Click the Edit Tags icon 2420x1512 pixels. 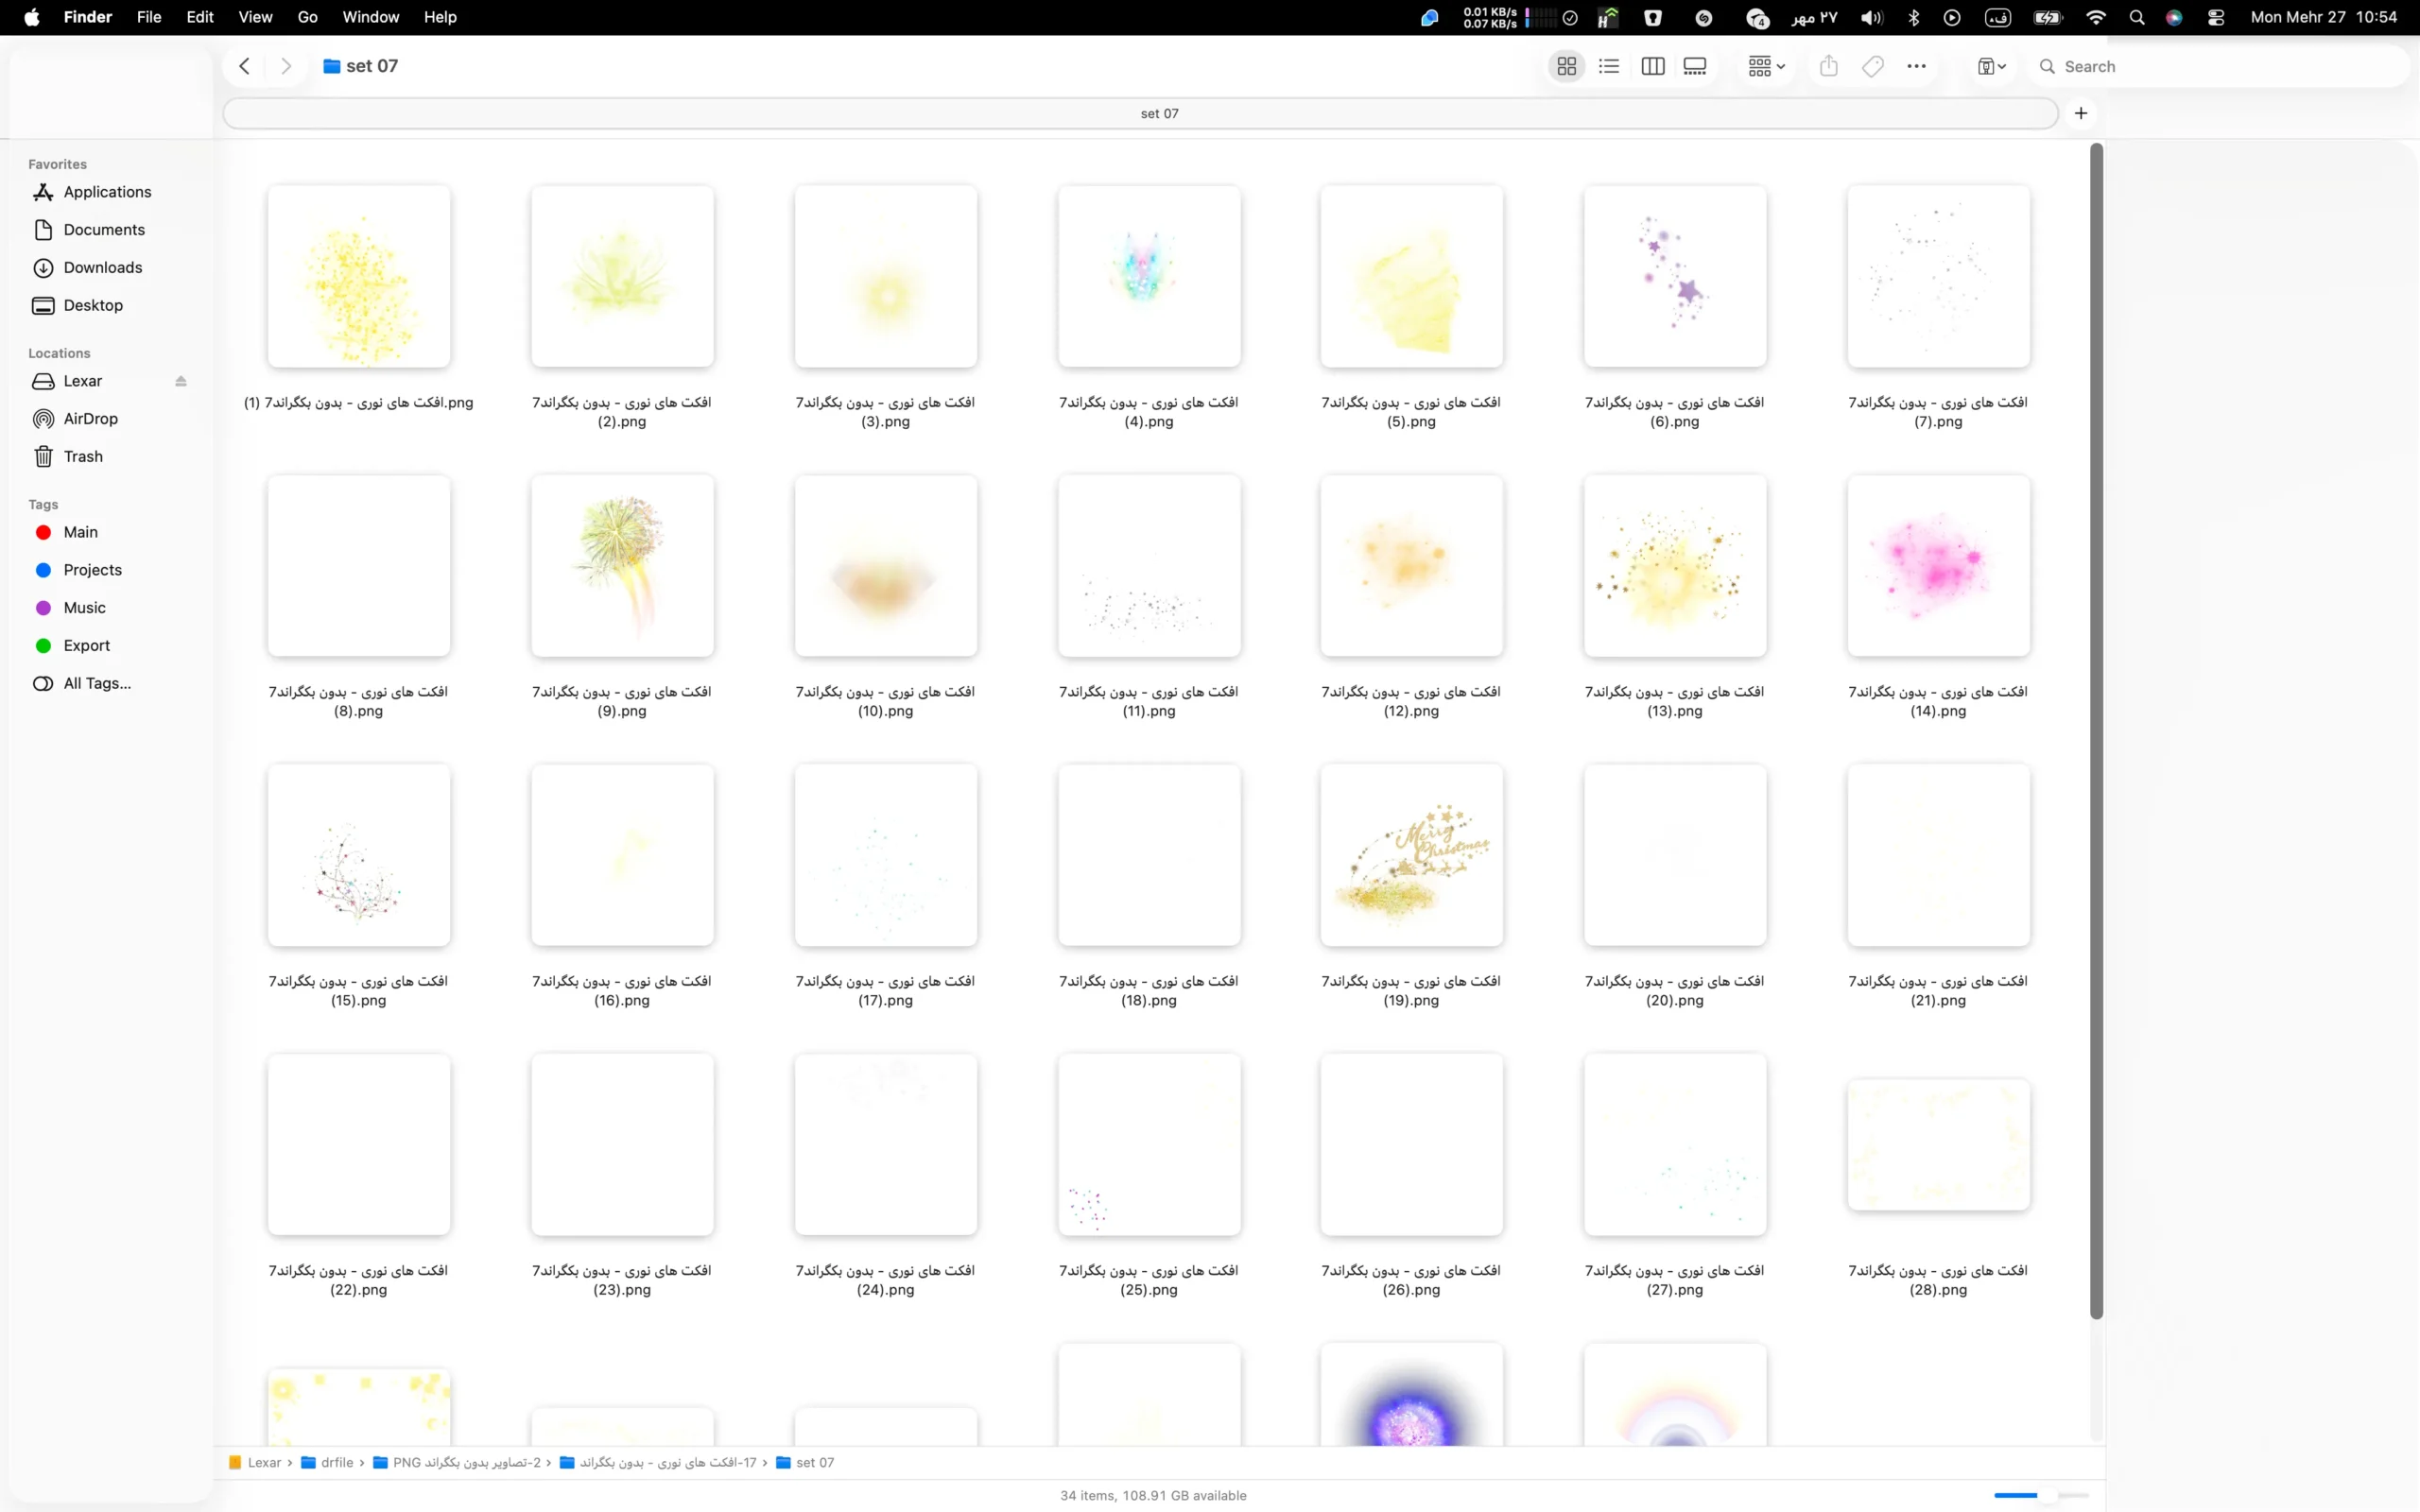(x=1873, y=66)
